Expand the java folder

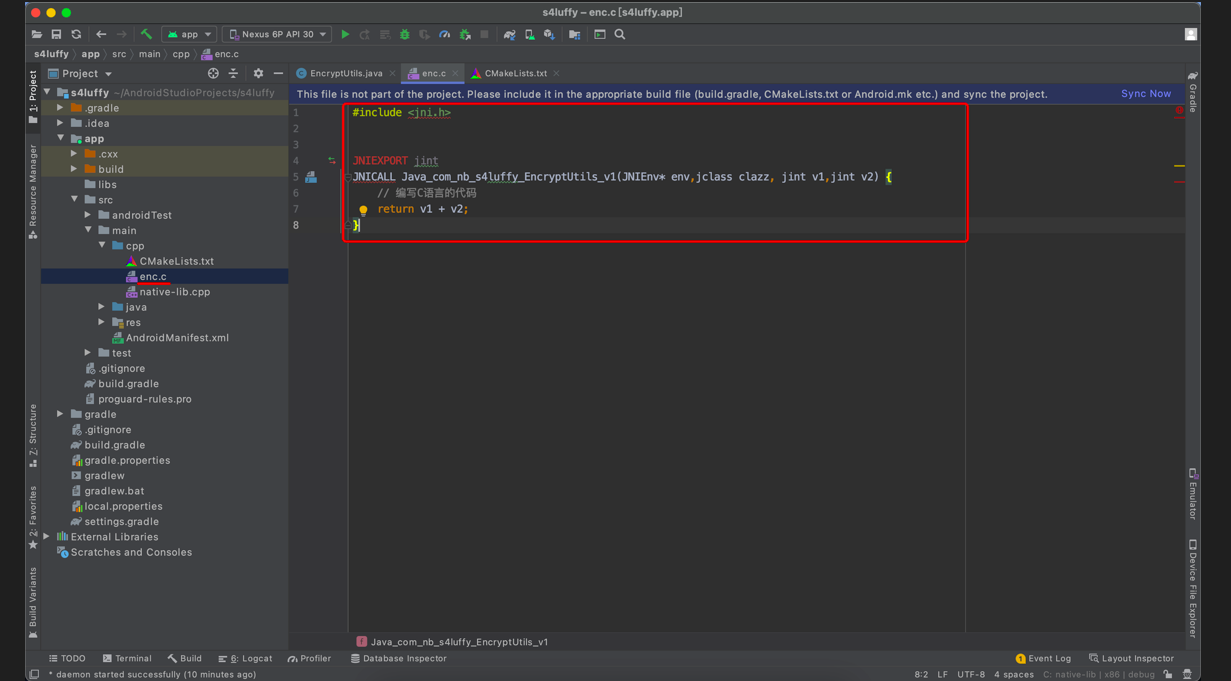pyautogui.click(x=102, y=307)
